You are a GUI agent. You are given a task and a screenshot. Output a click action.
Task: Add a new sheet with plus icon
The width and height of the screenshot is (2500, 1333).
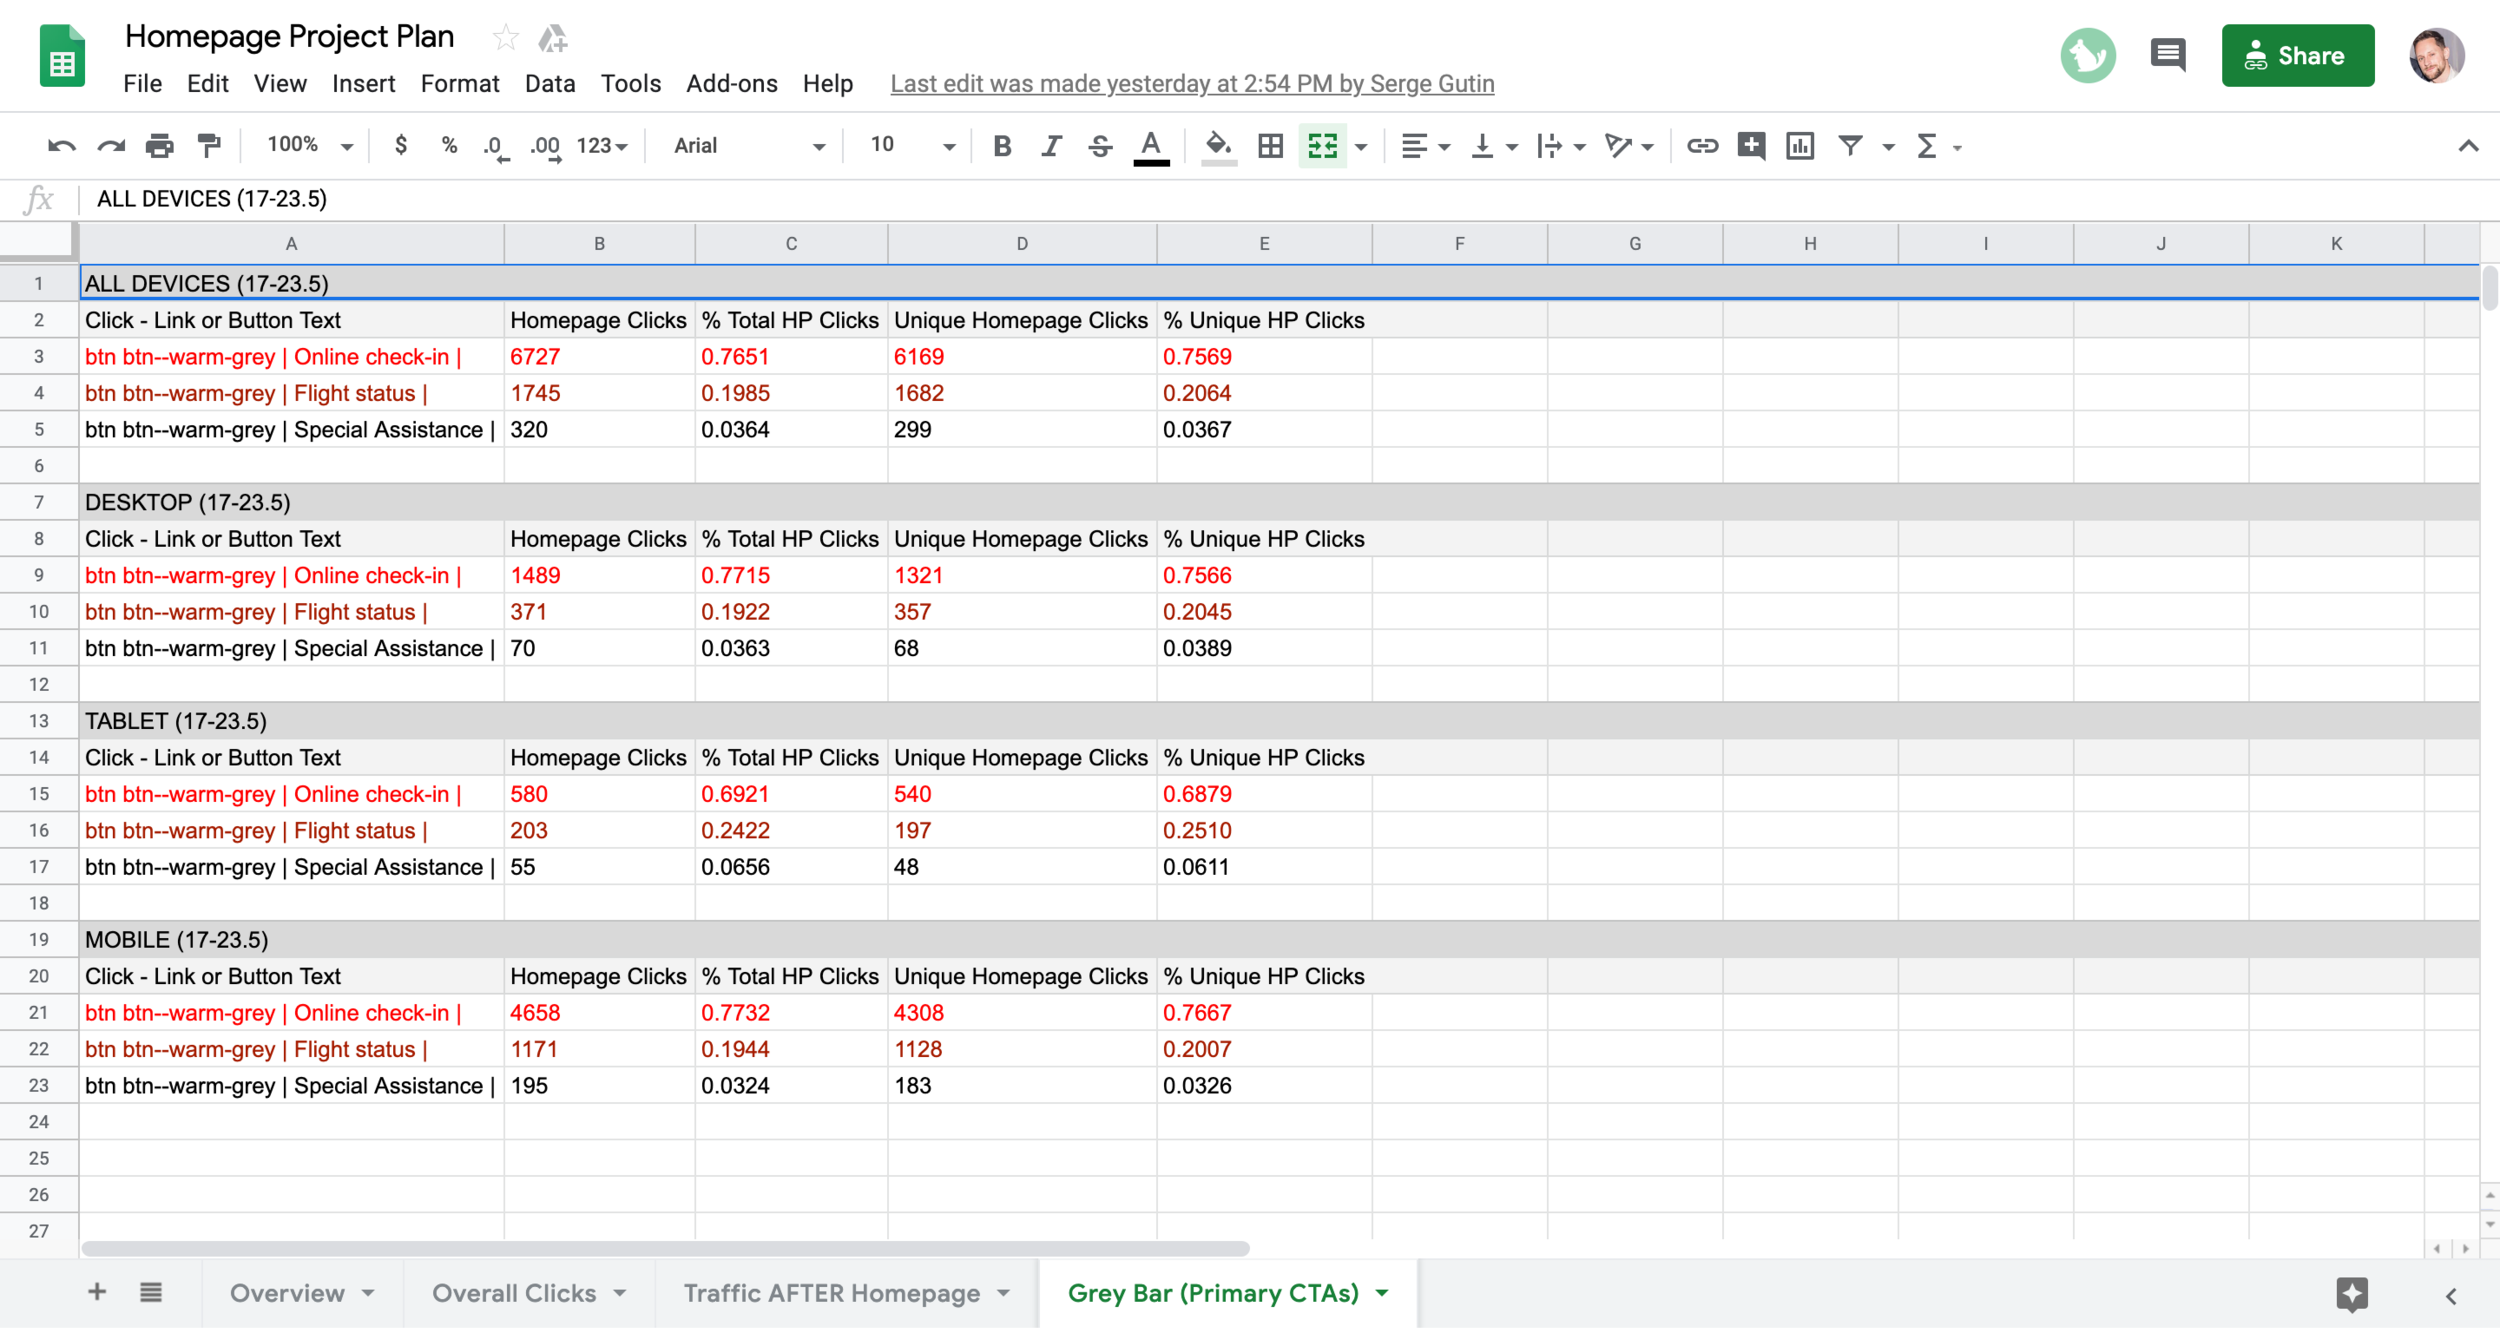pyautogui.click(x=97, y=1291)
